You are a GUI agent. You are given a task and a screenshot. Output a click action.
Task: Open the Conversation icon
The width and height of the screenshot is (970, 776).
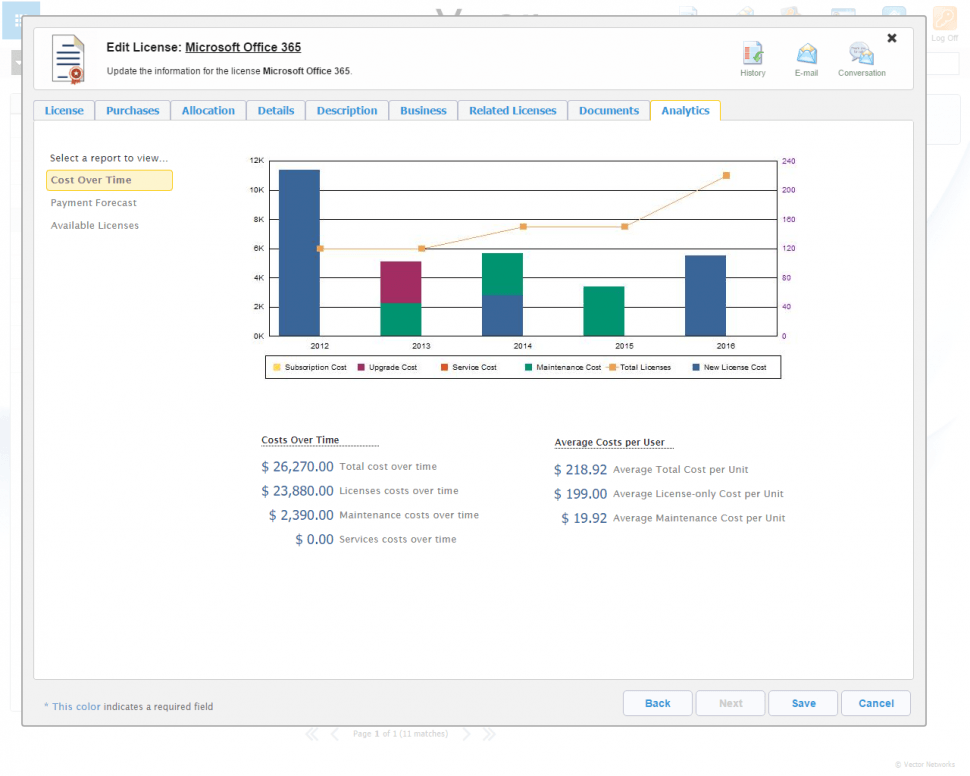tap(861, 54)
